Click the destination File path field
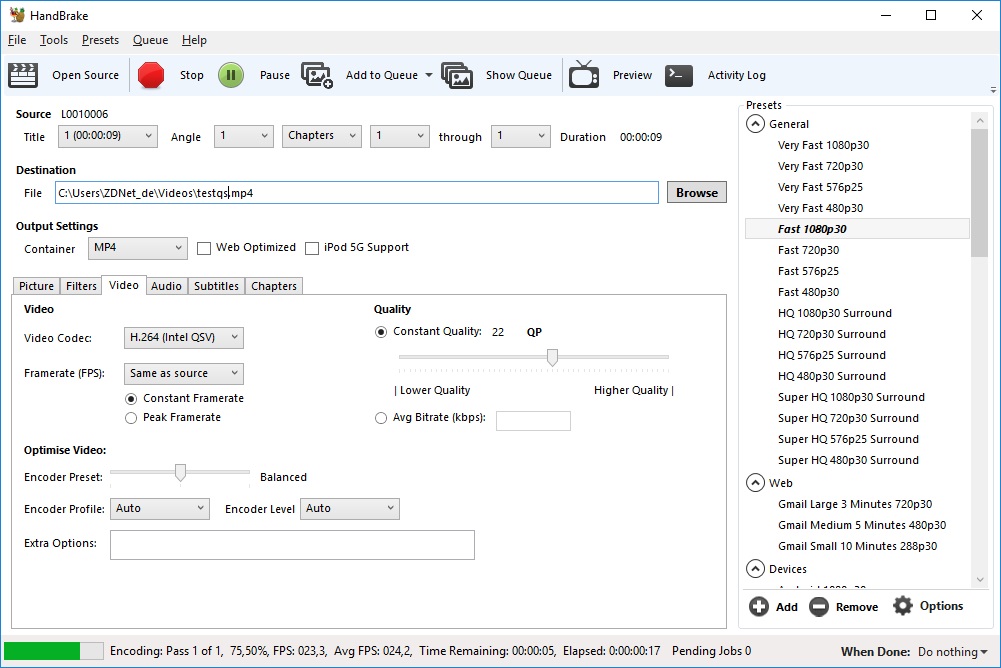The height and width of the screenshot is (668, 1001). pyautogui.click(x=356, y=193)
